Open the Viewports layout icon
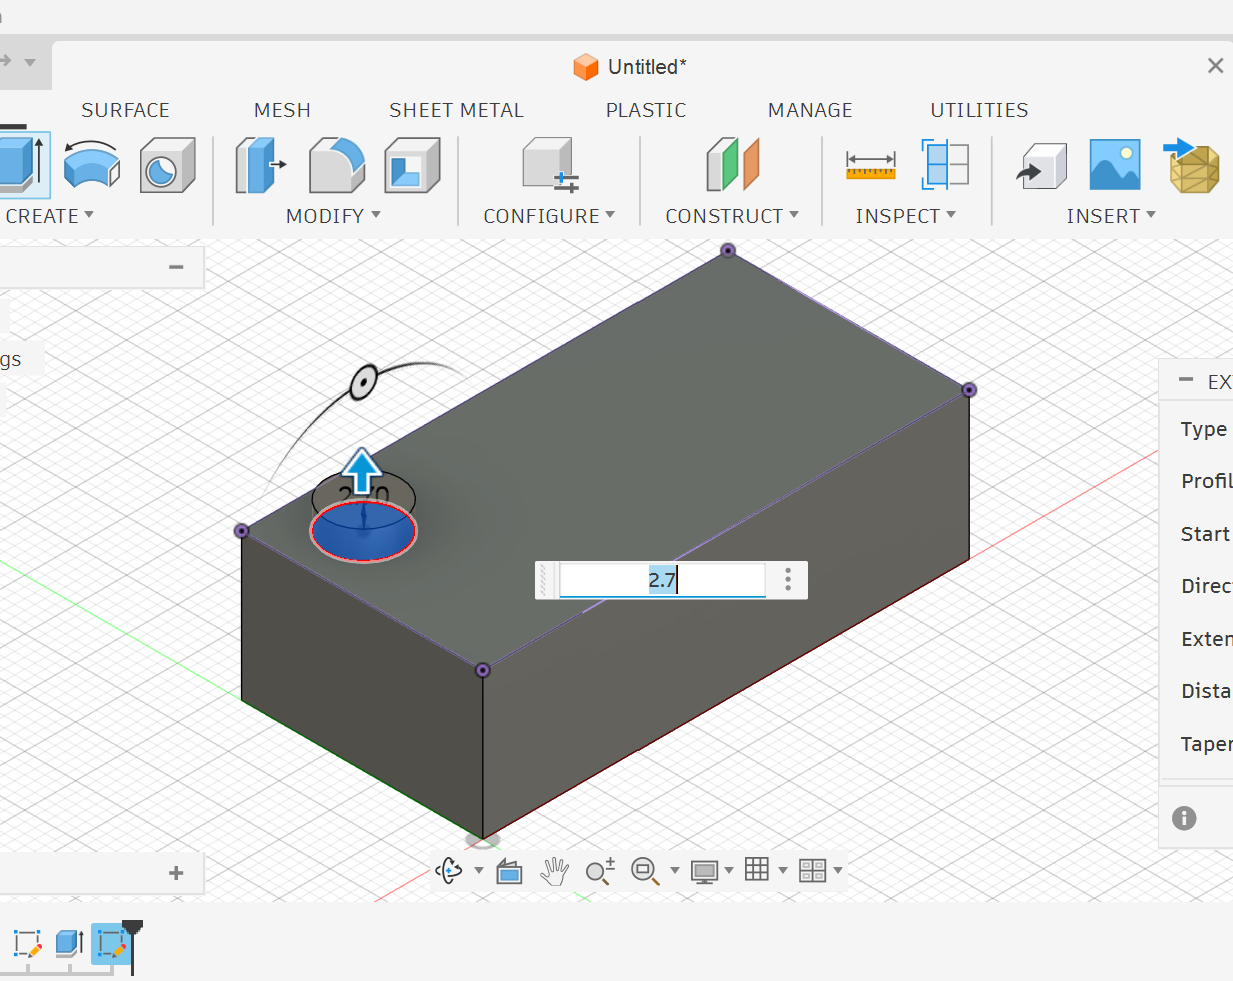The width and height of the screenshot is (1233, 981). (x=812, y=871)
